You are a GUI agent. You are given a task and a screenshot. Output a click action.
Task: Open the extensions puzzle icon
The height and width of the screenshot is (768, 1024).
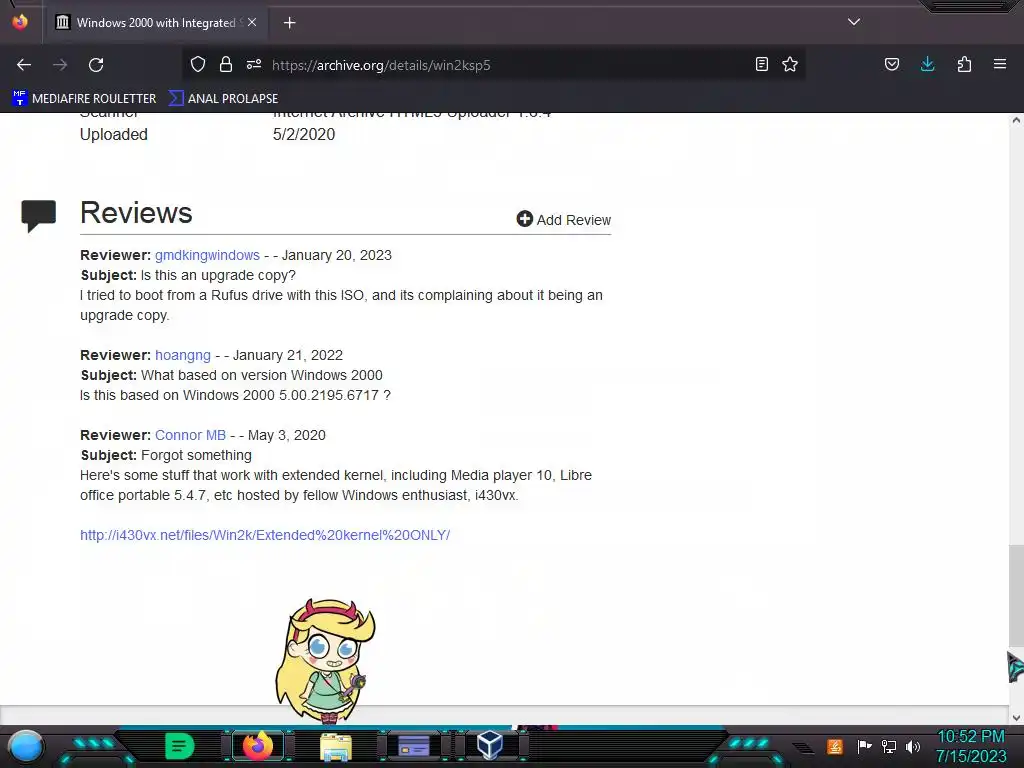tap(964, 64)
